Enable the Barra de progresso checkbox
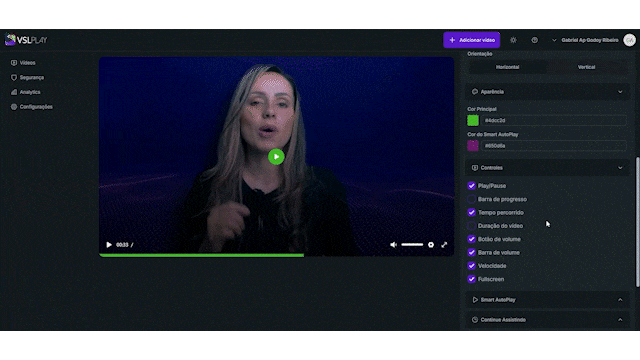 471,199
